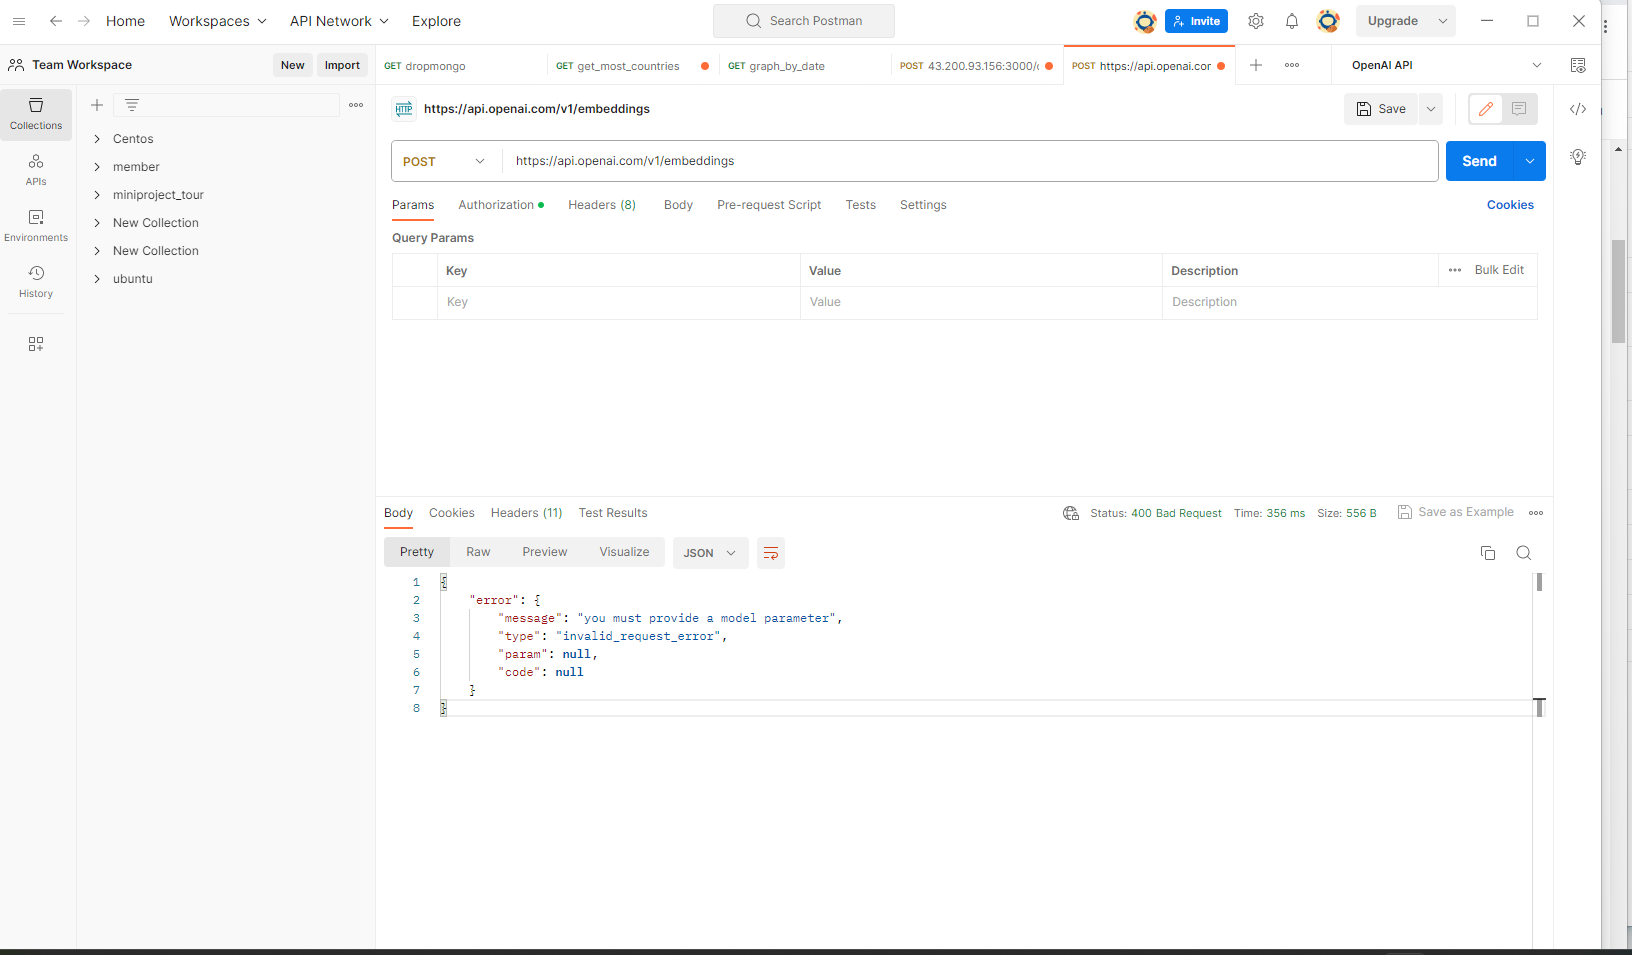Open History sidebar panel
Image resolution: width=1632 pixels, height=955 pixels.
[x=36, y=282]
